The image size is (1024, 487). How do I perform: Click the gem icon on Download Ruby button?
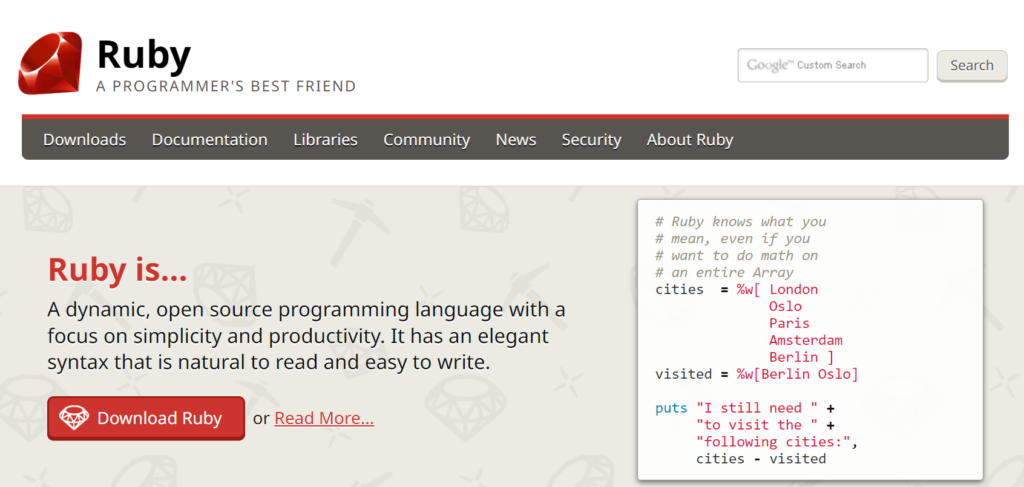(x=74, y=418)
